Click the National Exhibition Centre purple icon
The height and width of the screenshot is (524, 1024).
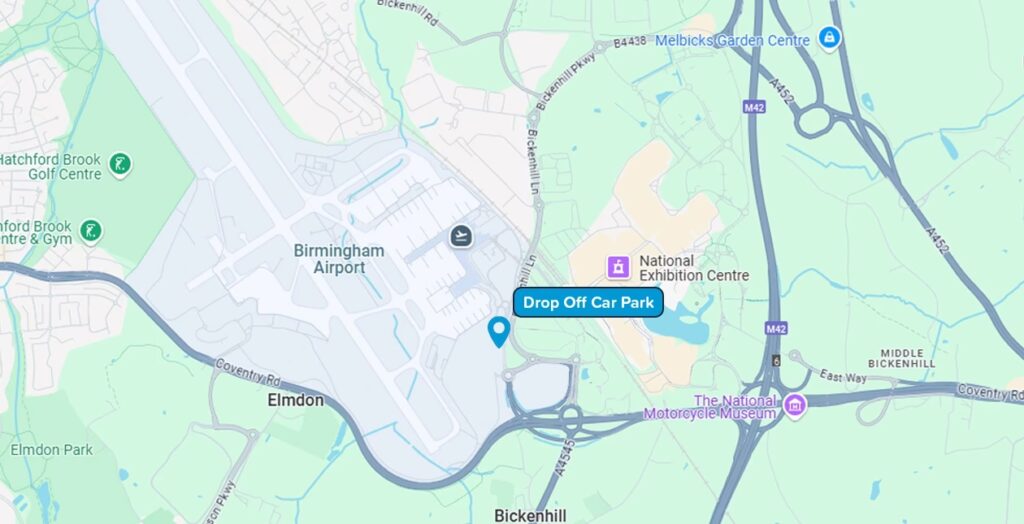[618, 267]
